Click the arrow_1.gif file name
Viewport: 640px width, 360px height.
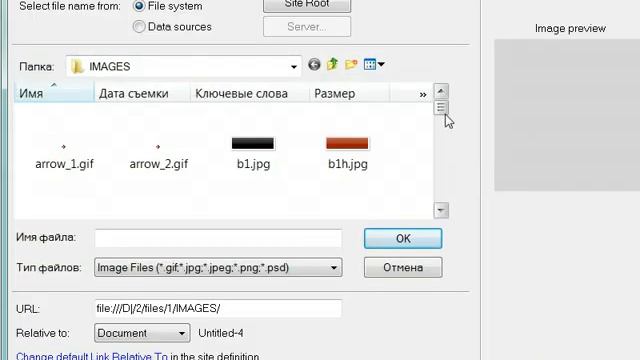(64, 164)
